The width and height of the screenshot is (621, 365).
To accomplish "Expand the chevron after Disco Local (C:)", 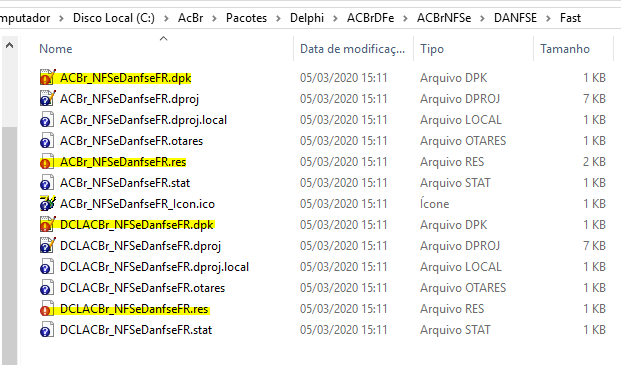I will click(166, 18).
